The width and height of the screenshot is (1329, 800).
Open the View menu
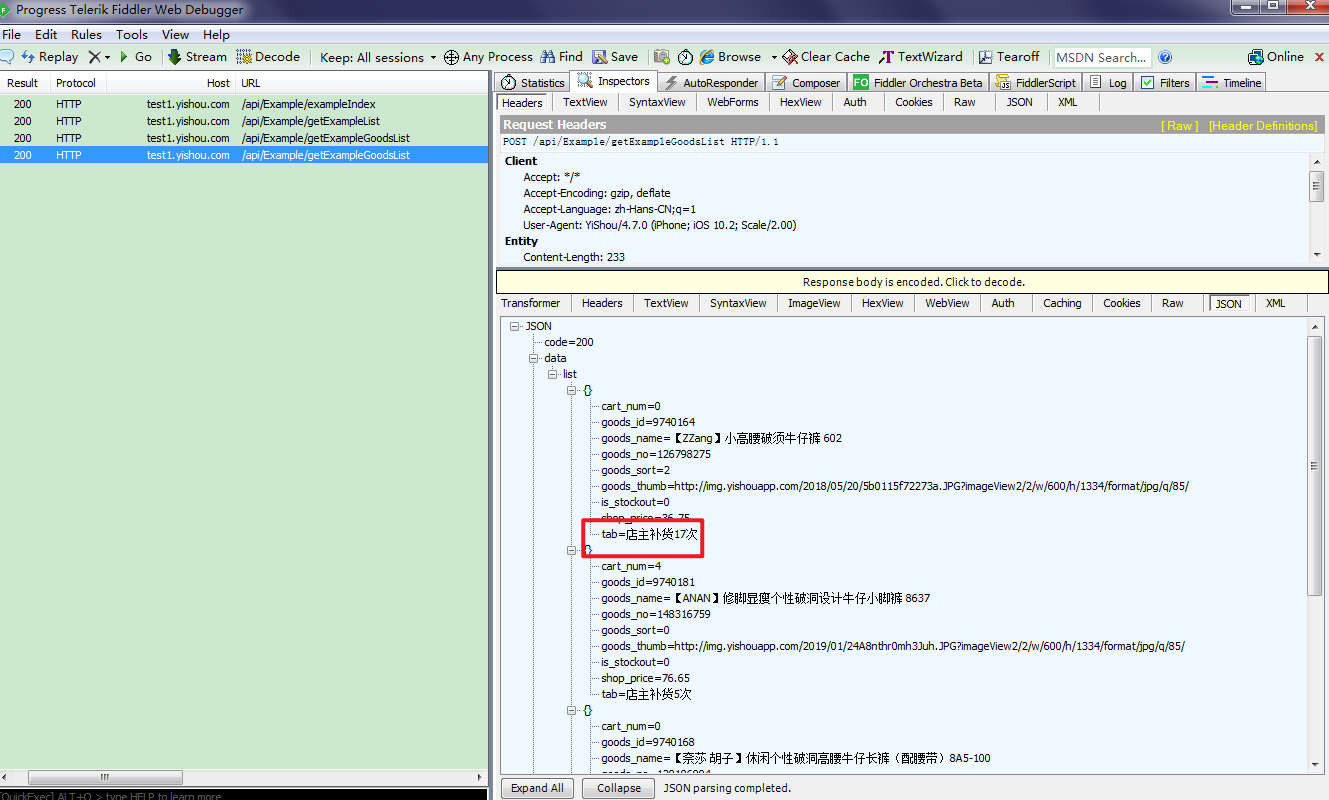[175, 35]
